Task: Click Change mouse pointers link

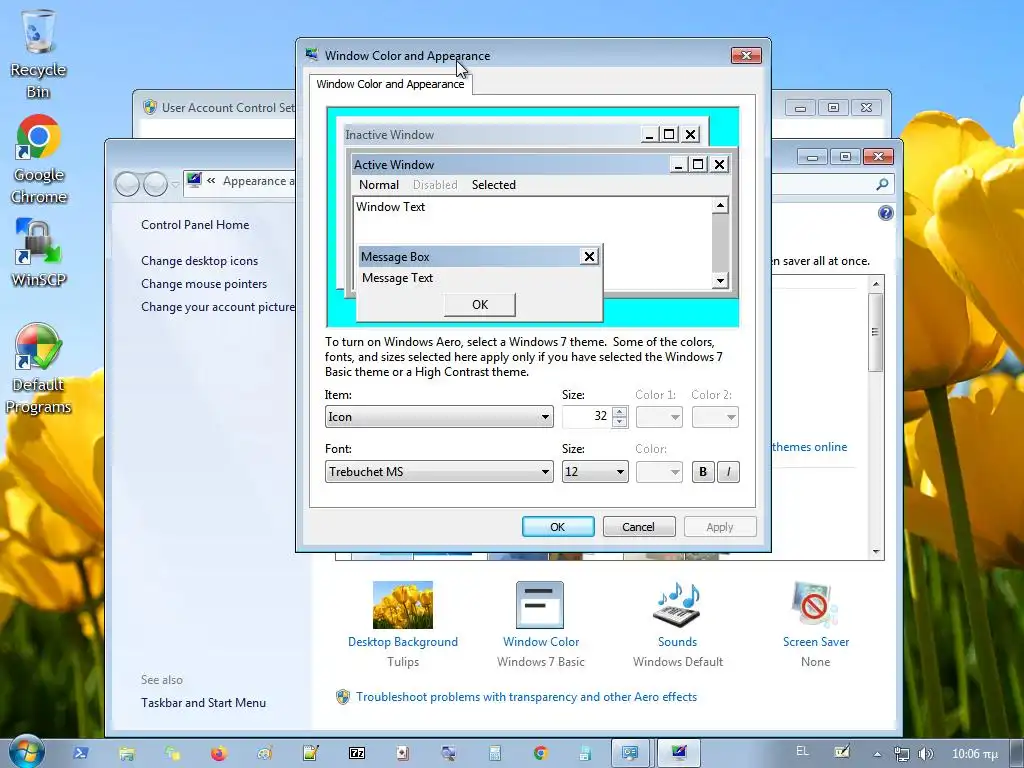Action: pyautogui.click(x=204, y=283)
